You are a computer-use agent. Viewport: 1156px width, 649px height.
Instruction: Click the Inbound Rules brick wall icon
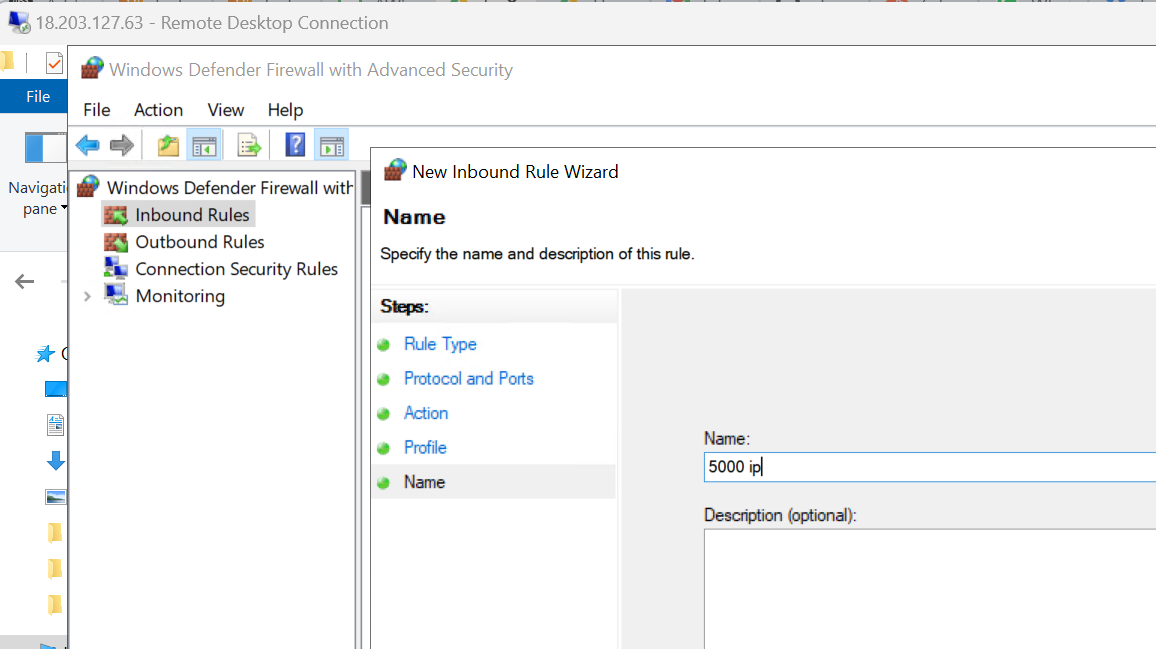tap(116, 215)
